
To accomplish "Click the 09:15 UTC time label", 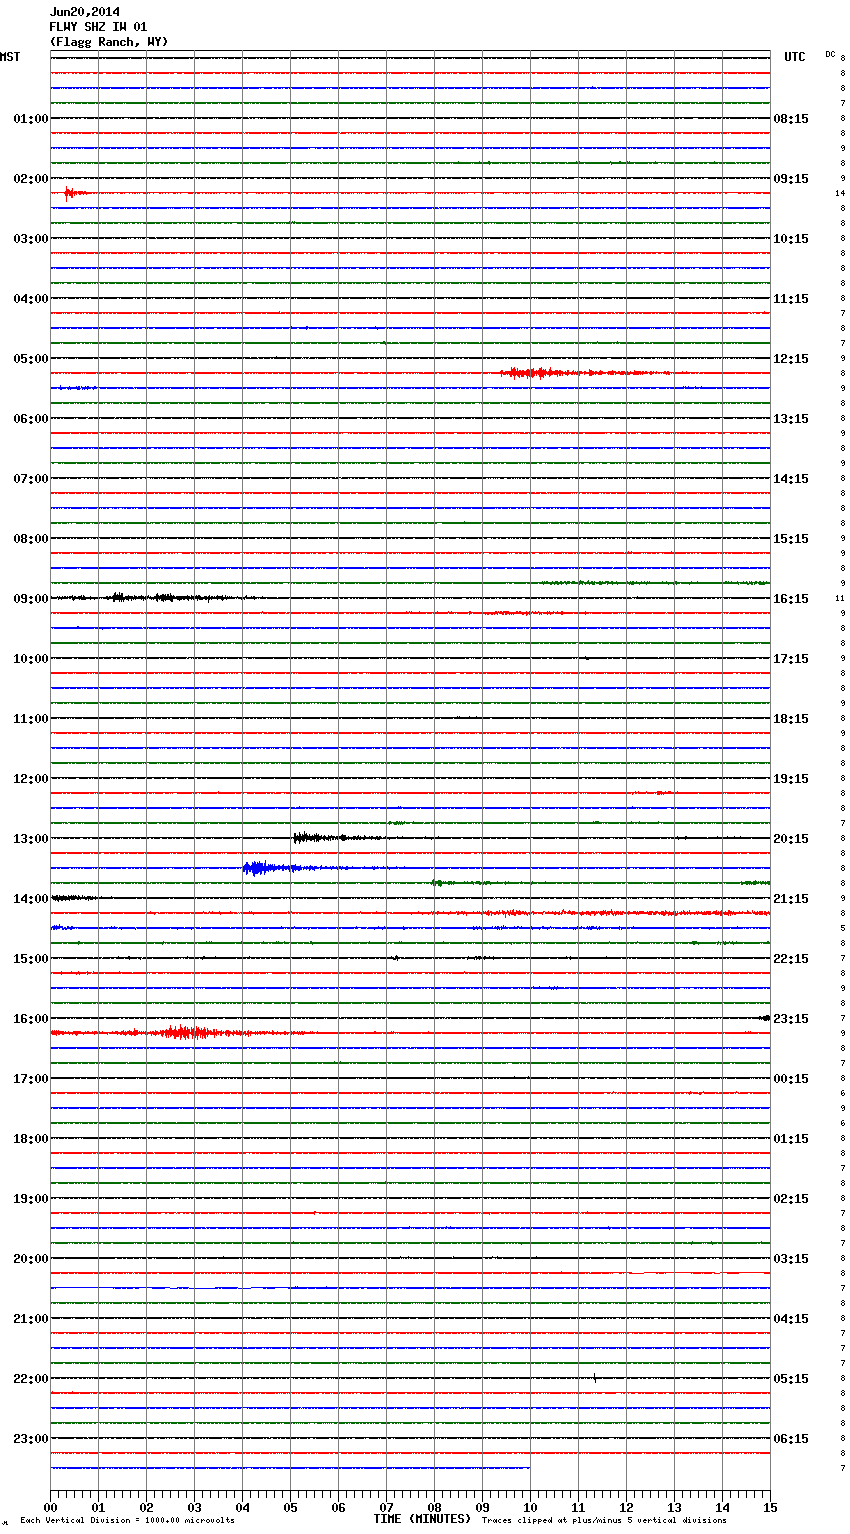I will tap(791, 179).
